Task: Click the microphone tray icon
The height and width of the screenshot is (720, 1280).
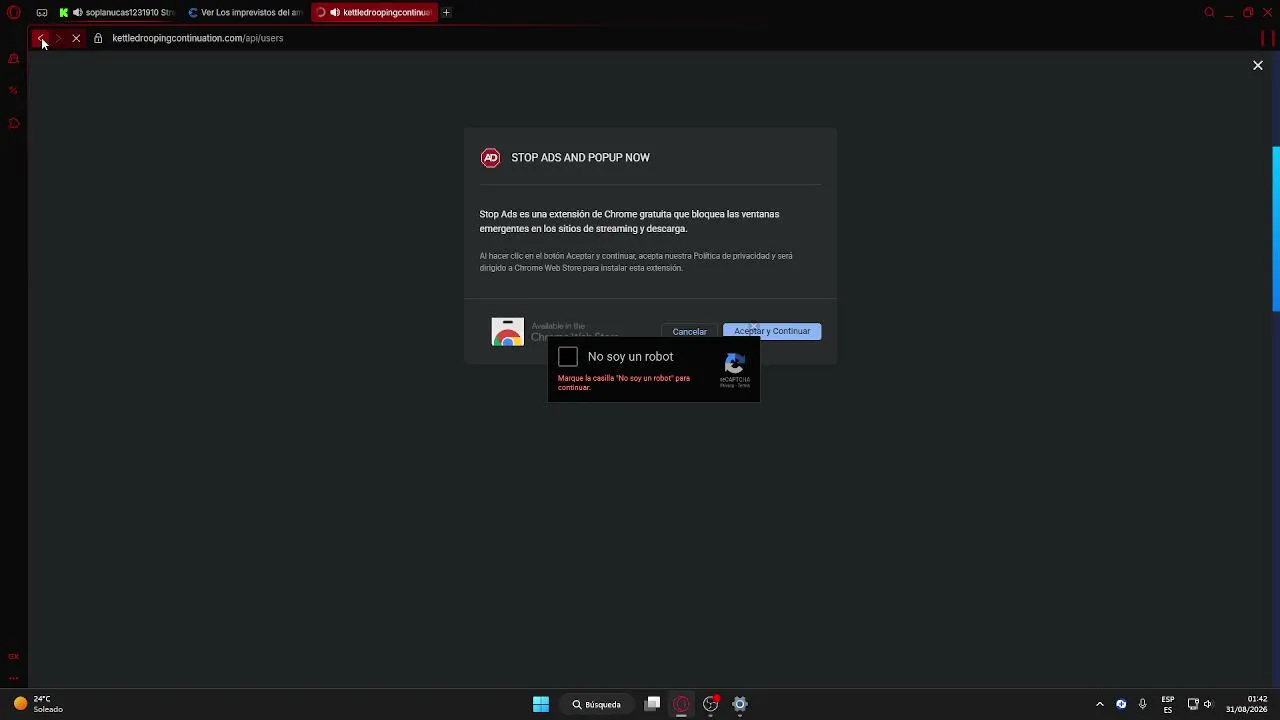Action: click(1142, 704)
